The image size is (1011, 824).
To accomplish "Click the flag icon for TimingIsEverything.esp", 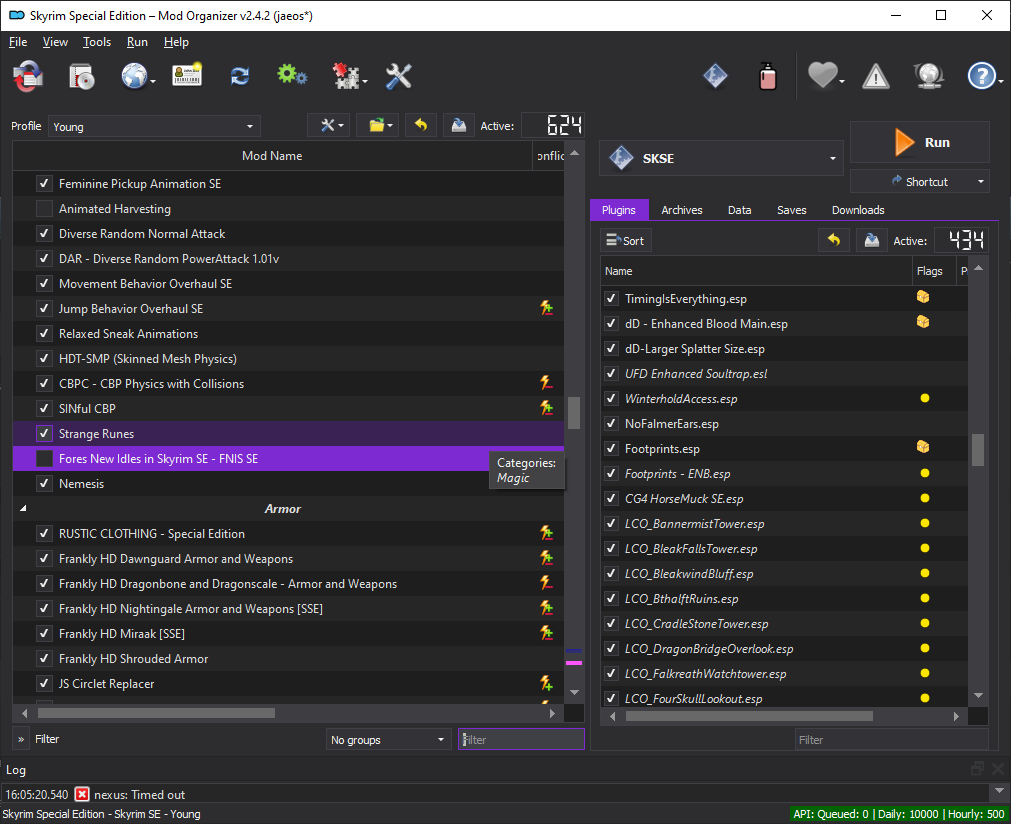I will (x=923, y=297).
